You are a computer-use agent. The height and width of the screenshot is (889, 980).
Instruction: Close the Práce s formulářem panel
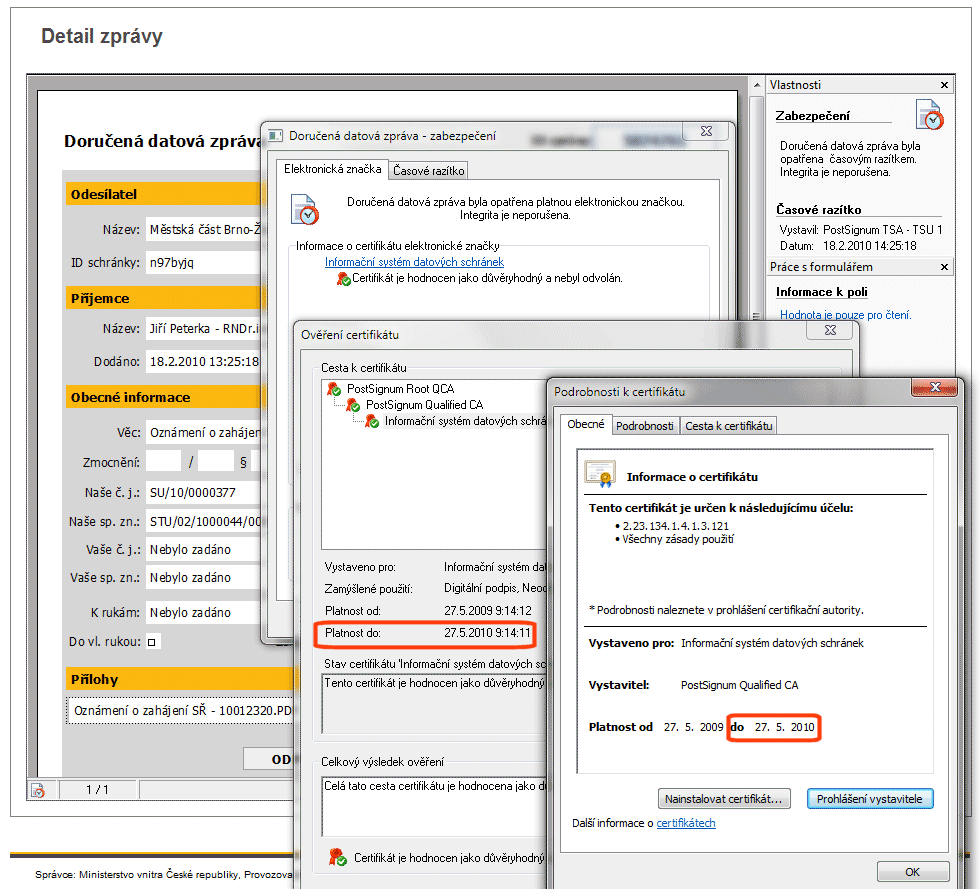(x=944, y=267)
